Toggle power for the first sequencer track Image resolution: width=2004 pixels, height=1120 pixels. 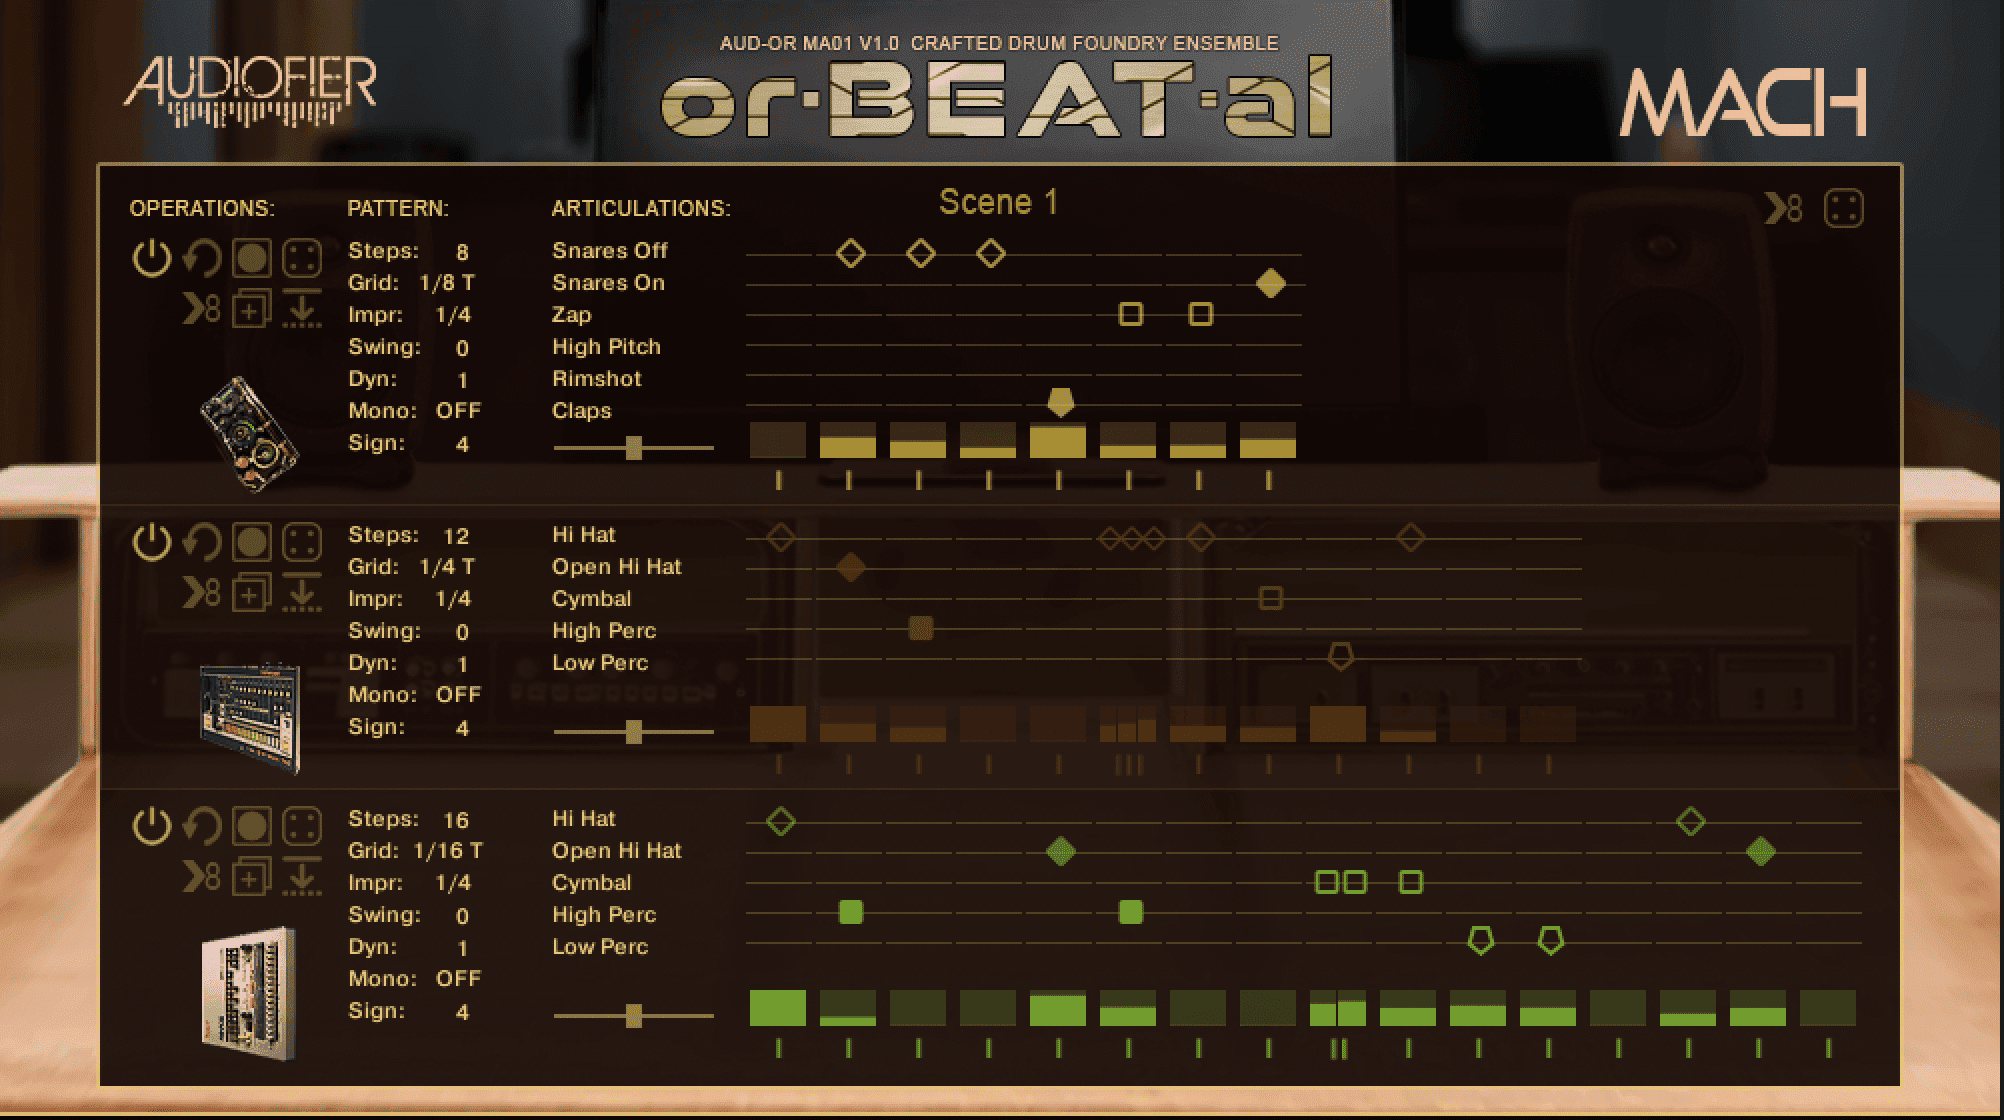[x=151, y=258]
